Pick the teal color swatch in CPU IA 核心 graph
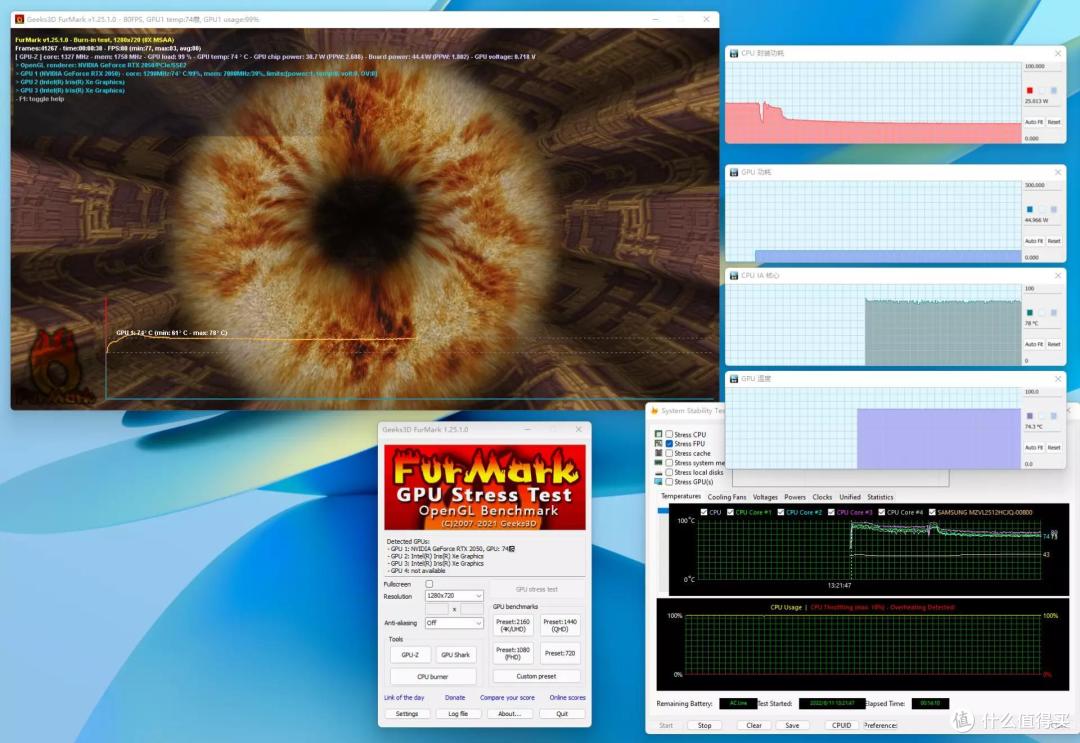The height and width of the screenshot is (743, 1080). (x=1030, y=313)
